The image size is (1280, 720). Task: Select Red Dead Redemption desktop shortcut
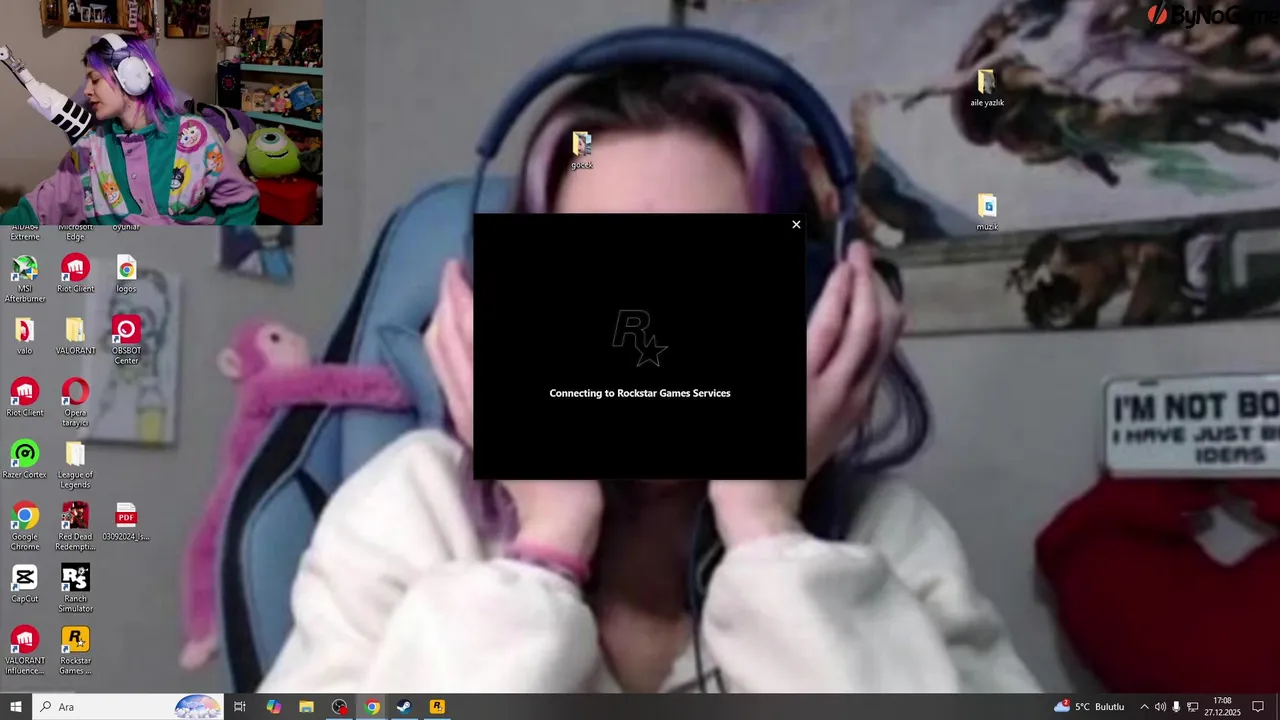(75, 527)
